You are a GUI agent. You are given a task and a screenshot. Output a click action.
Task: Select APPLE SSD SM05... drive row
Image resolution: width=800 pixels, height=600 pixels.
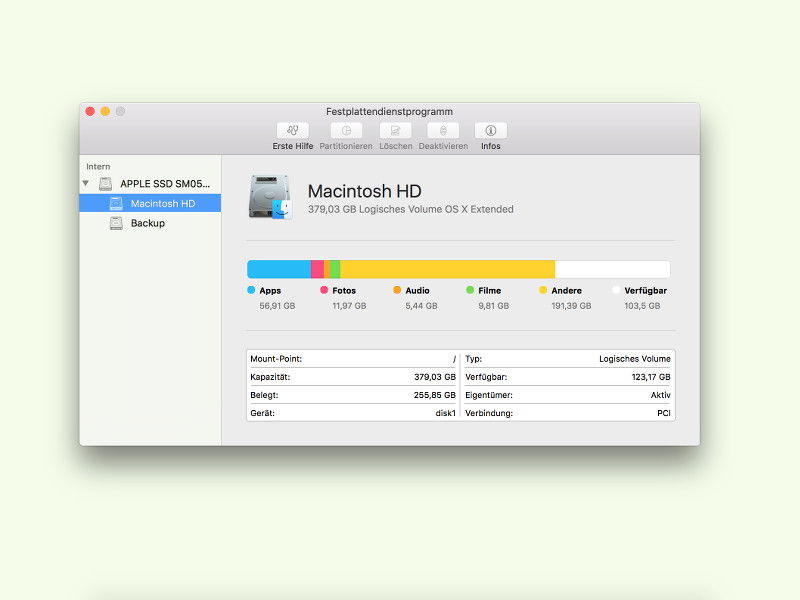coord(150,184)
